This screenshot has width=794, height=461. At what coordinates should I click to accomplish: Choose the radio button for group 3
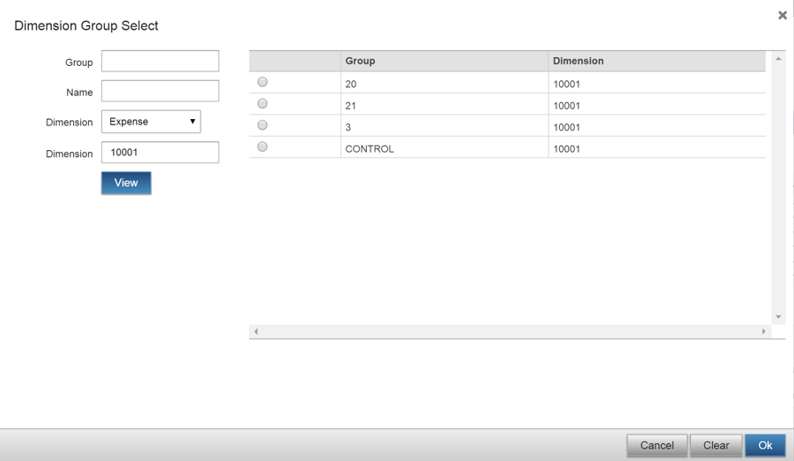[x=263, y=126]
